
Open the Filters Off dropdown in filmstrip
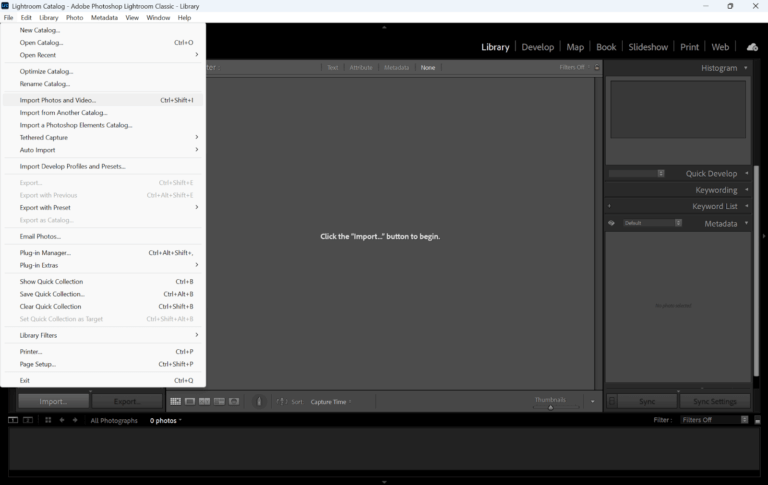coord(715,420)
